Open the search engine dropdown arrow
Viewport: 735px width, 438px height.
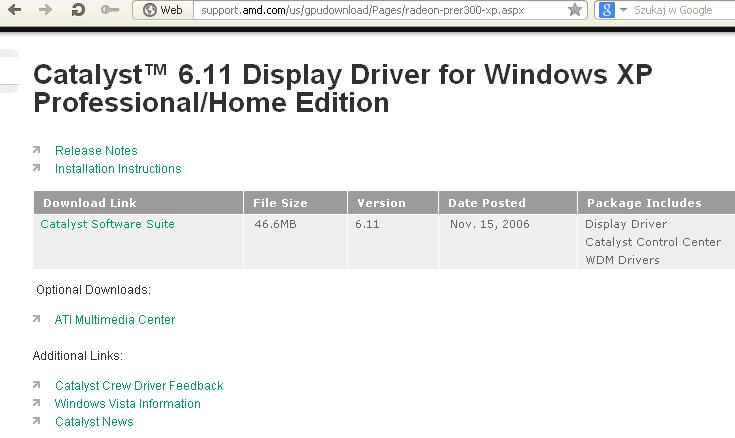(x=623, y=9)
